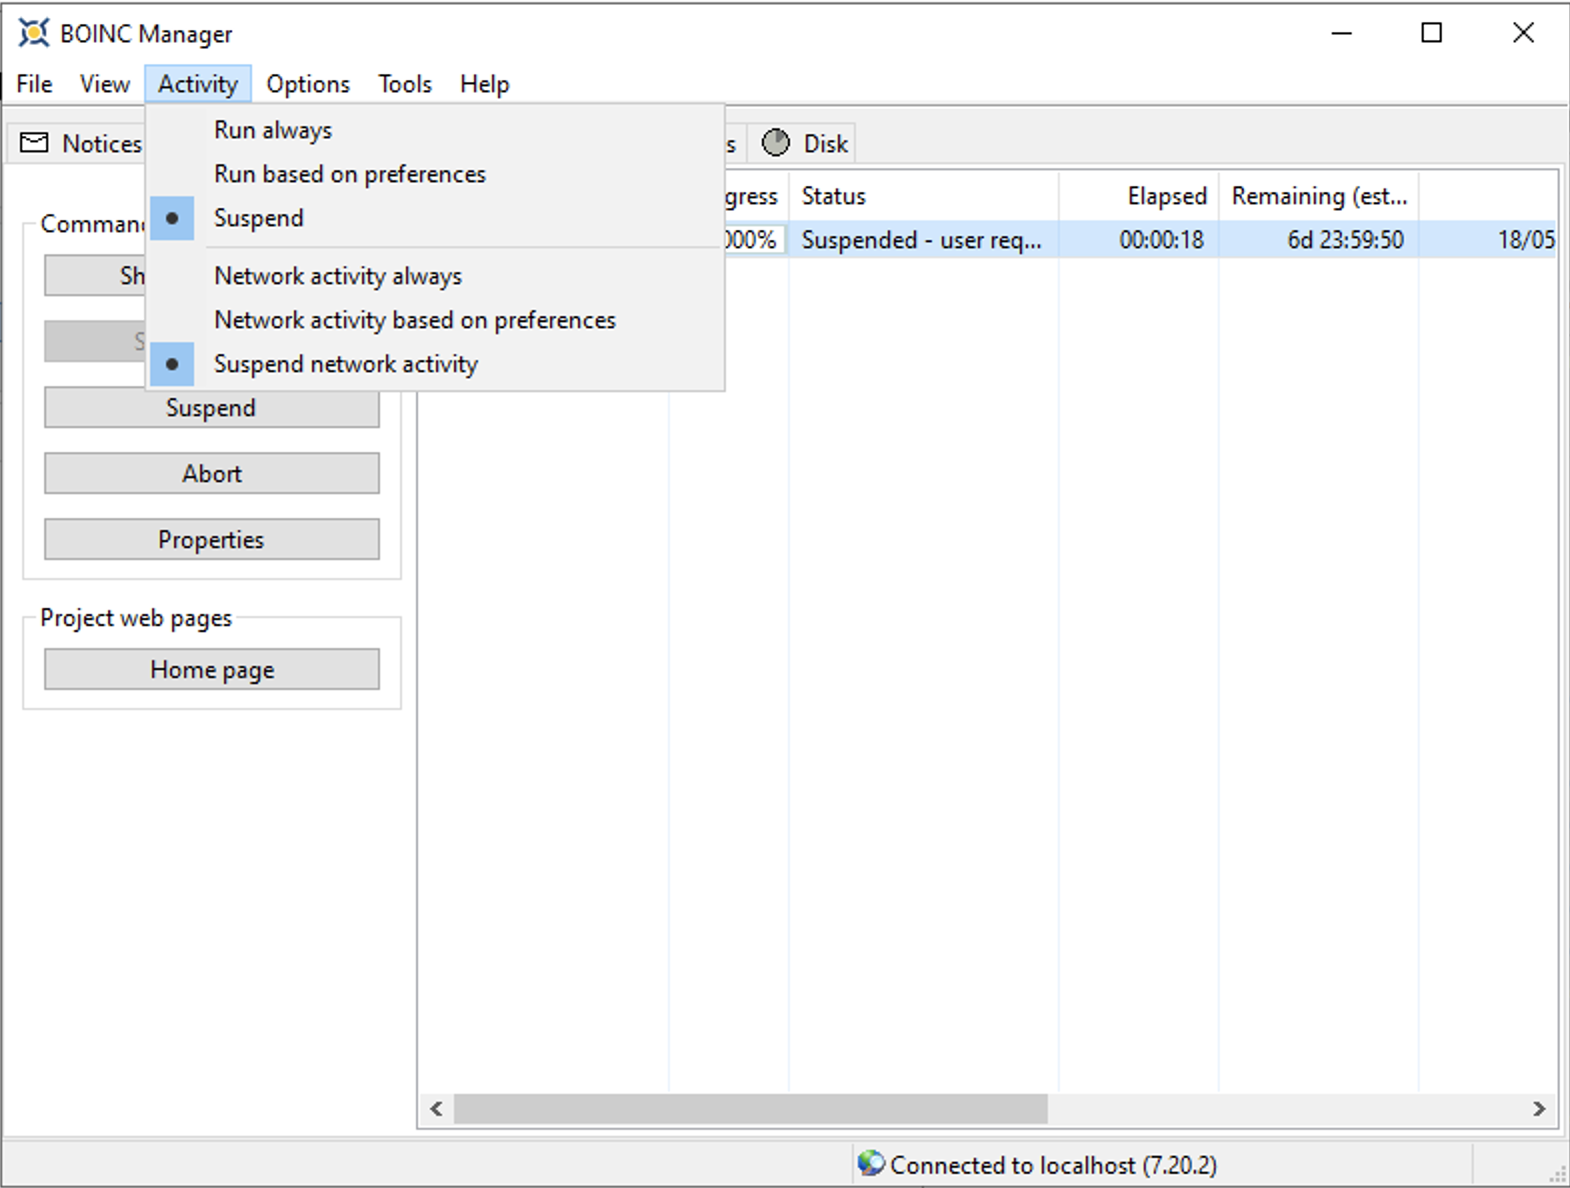Screen dimensions: 1570x1188
Task: Sort by Status column header
Action: pyautogui.click(x=924, y=196)
